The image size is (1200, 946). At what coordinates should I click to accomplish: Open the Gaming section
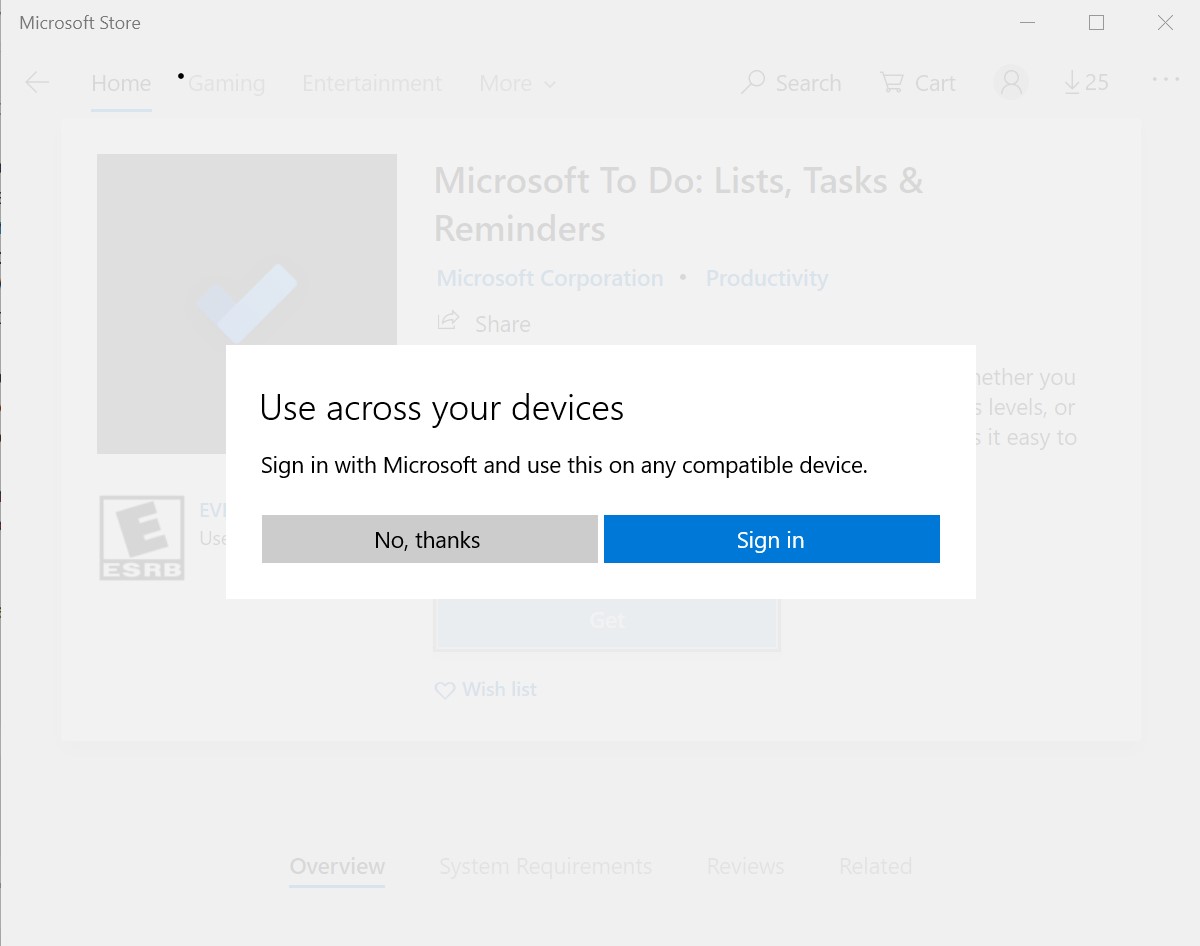coord(225,83)
